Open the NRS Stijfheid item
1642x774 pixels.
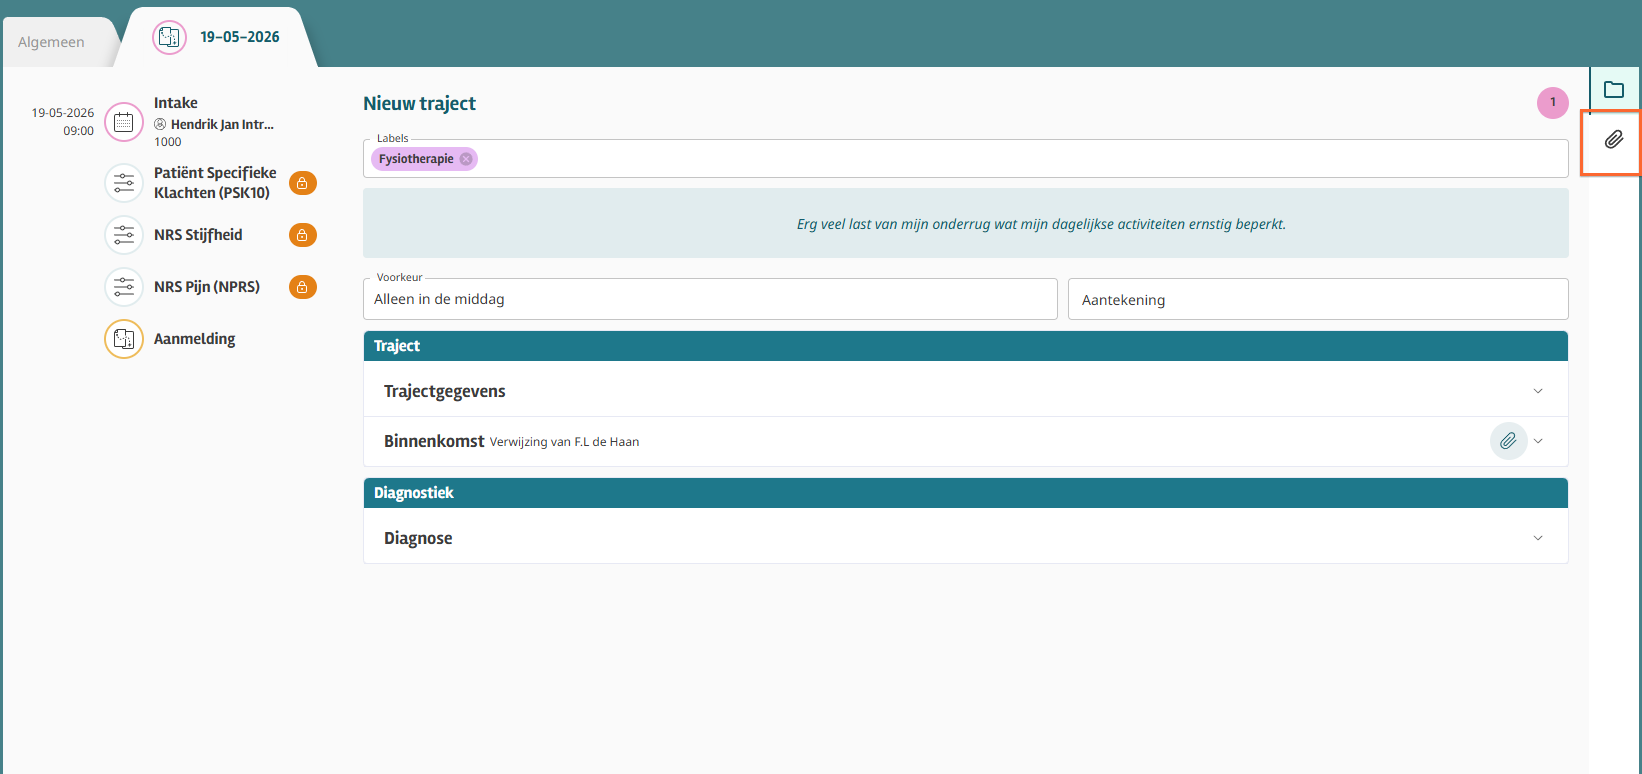pos(198,235)
